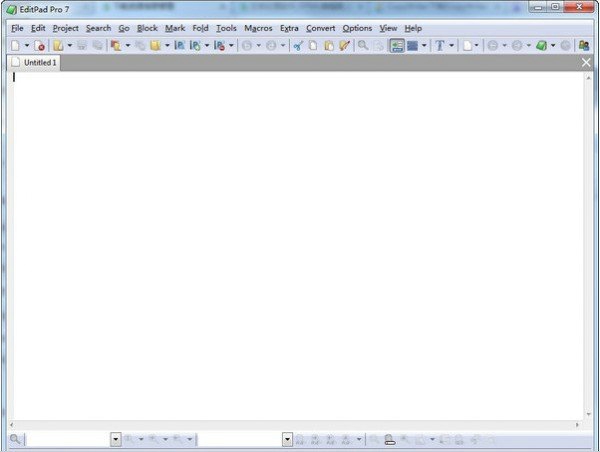Viewport: 600px width, 452px height.
Task: Click the Cut scissors icon
Action: [298, 45]
